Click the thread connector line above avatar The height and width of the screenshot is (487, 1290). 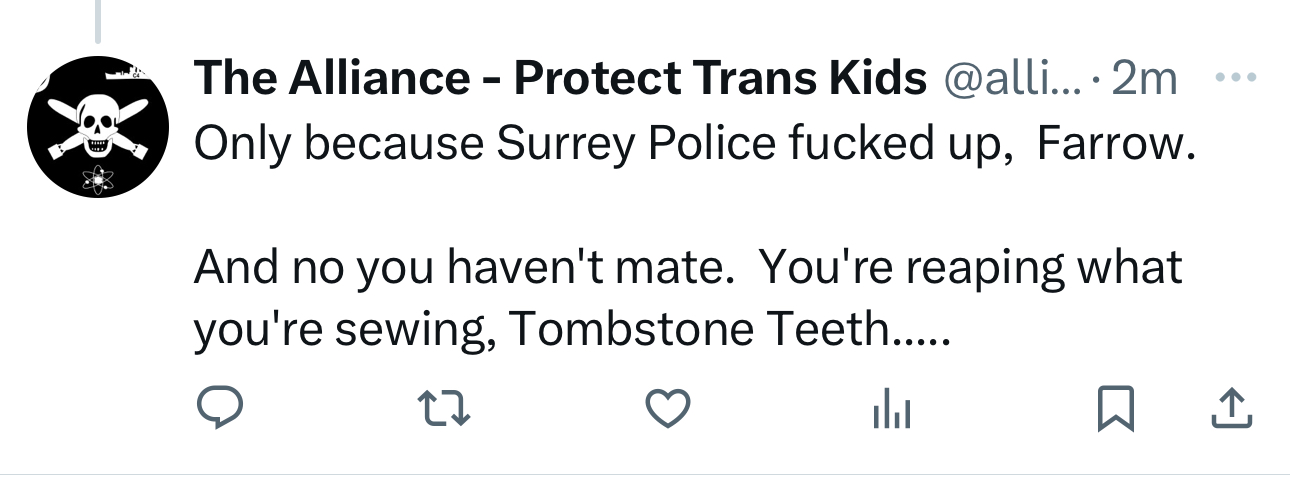click(97, 22)
